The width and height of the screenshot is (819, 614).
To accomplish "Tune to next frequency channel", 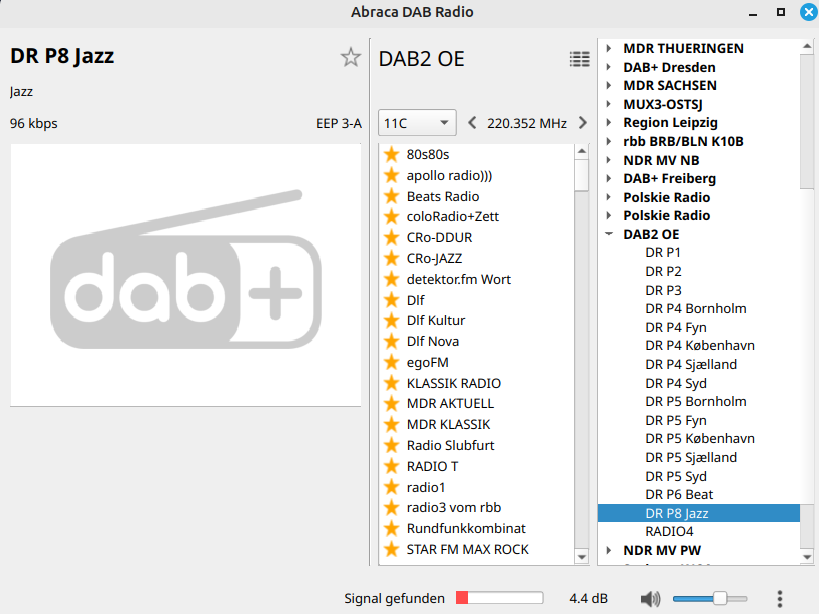I will coord(582,123).
